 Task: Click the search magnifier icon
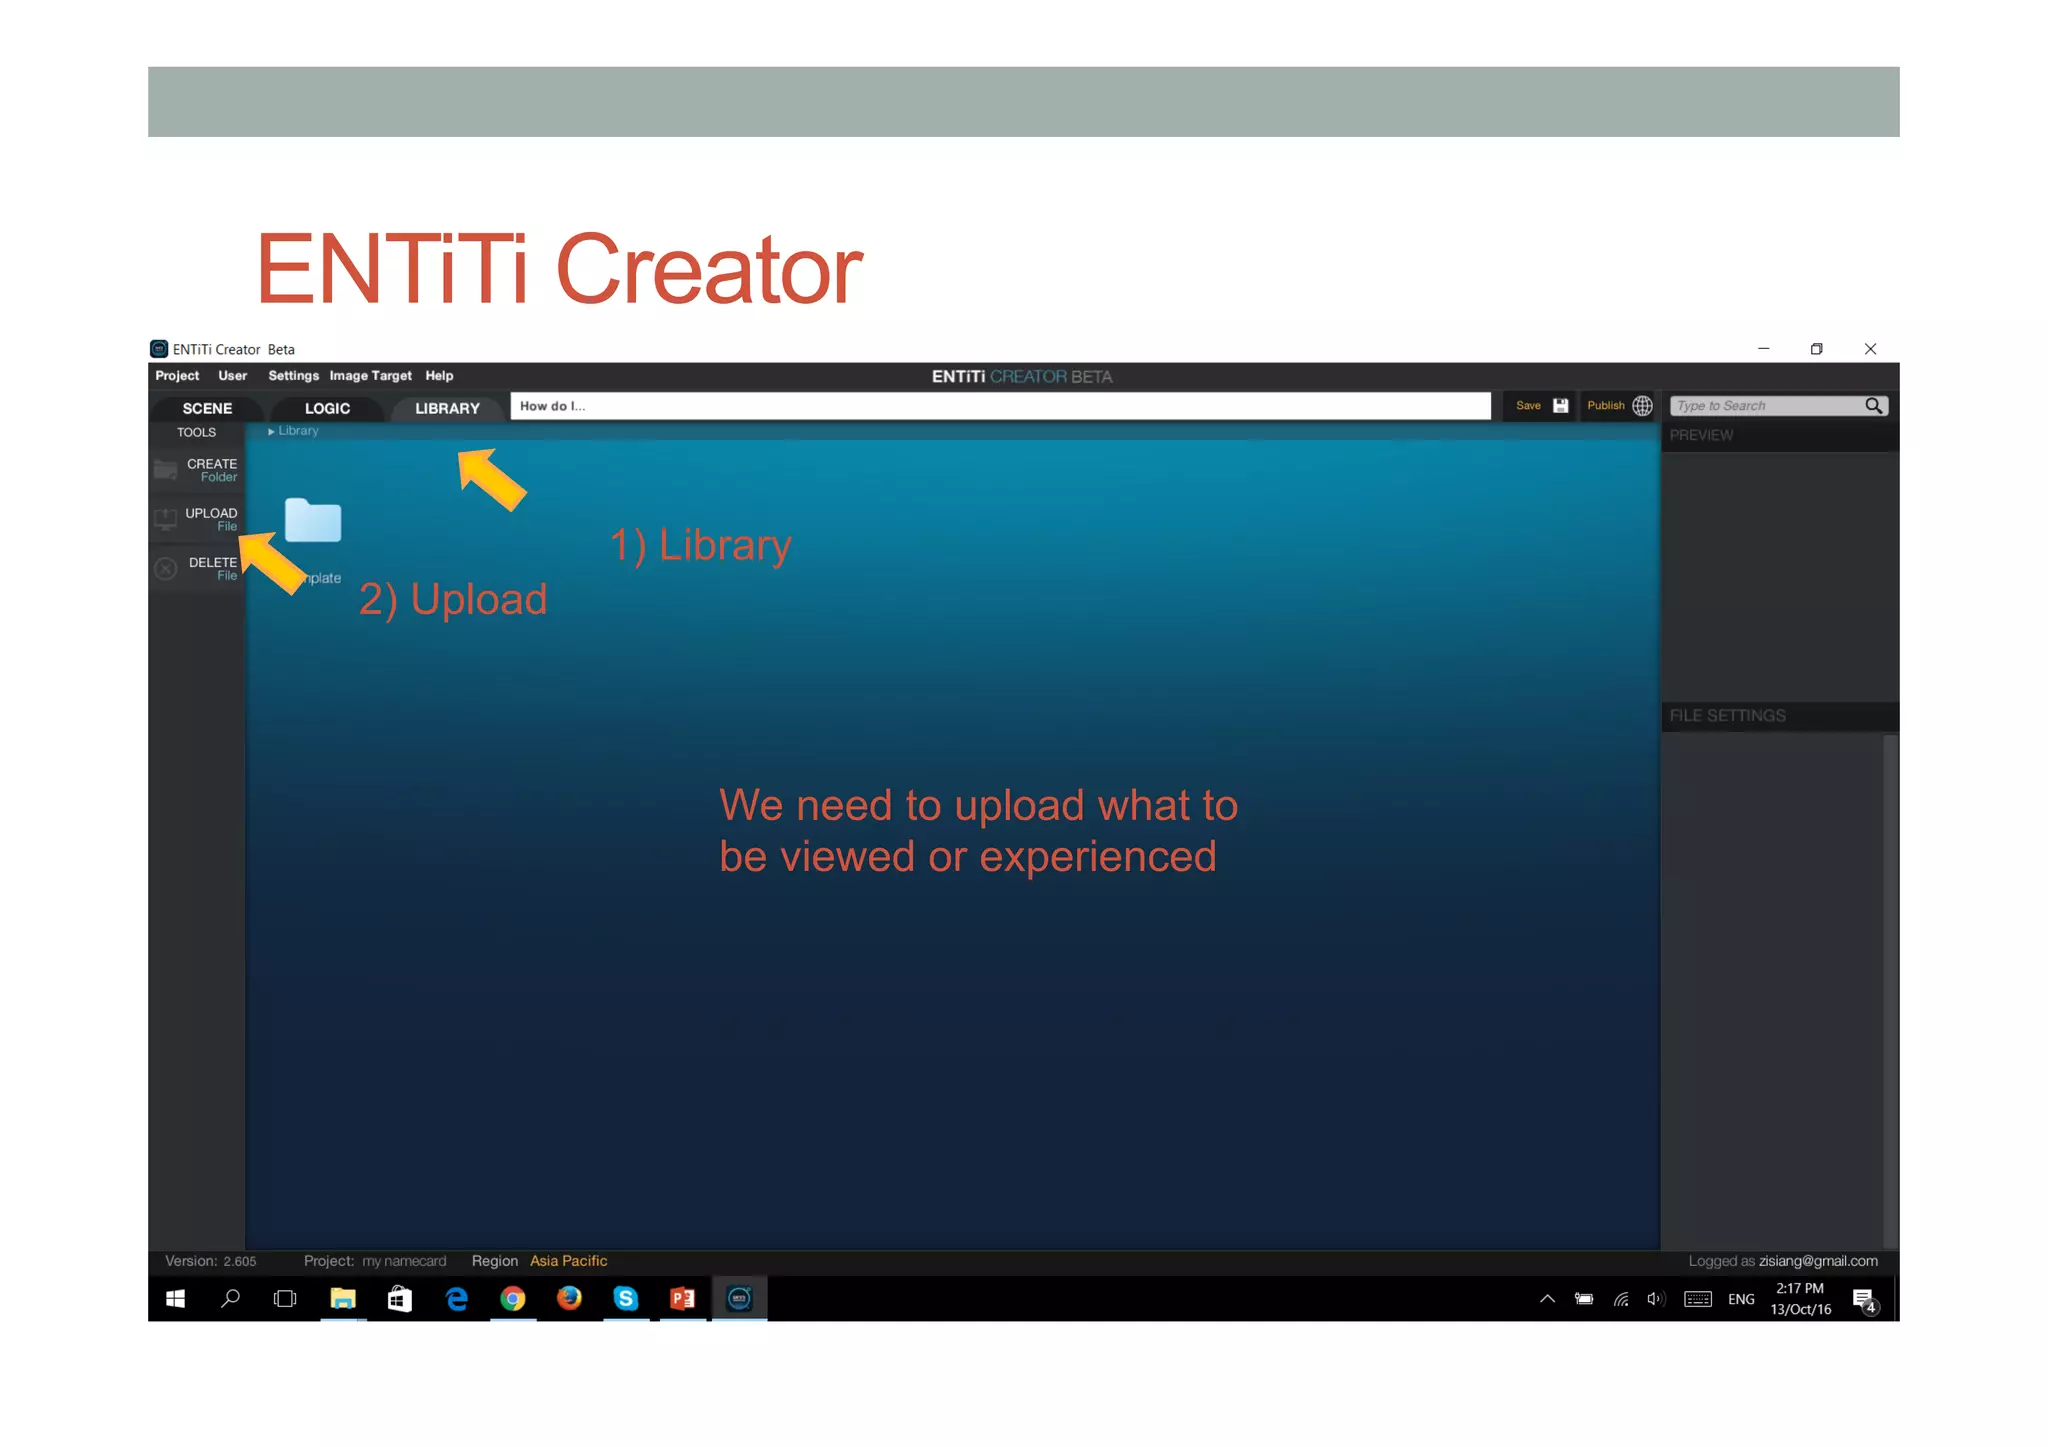click(x=1874, y=405)
